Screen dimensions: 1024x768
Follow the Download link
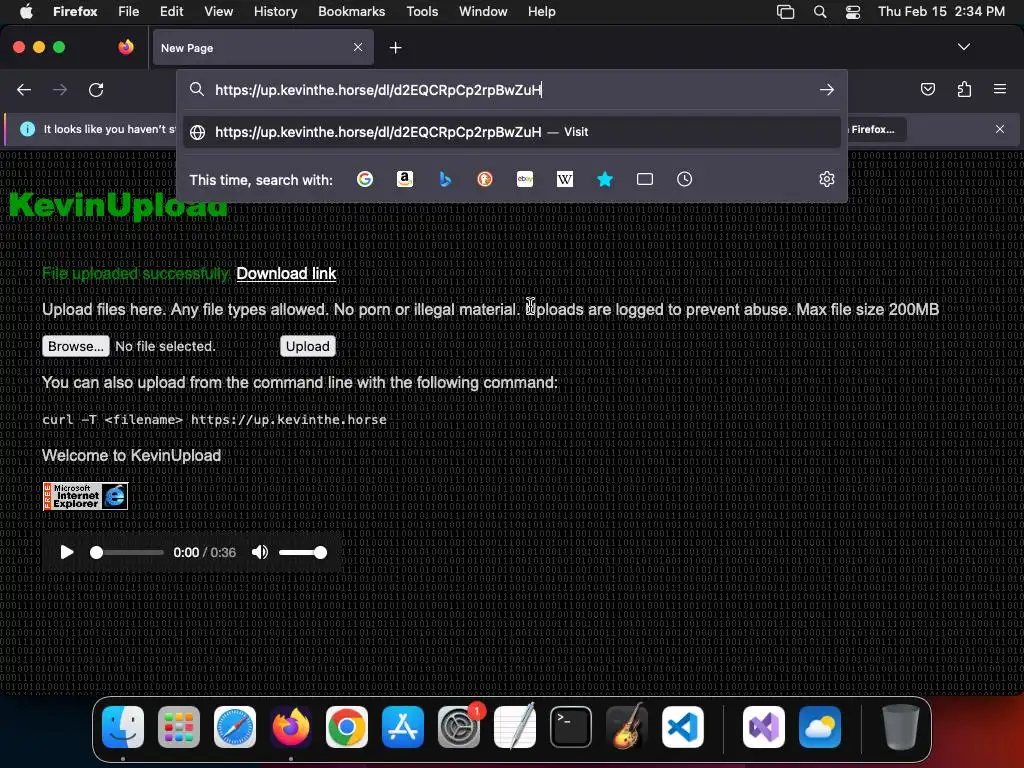click(x=286, y=274)
